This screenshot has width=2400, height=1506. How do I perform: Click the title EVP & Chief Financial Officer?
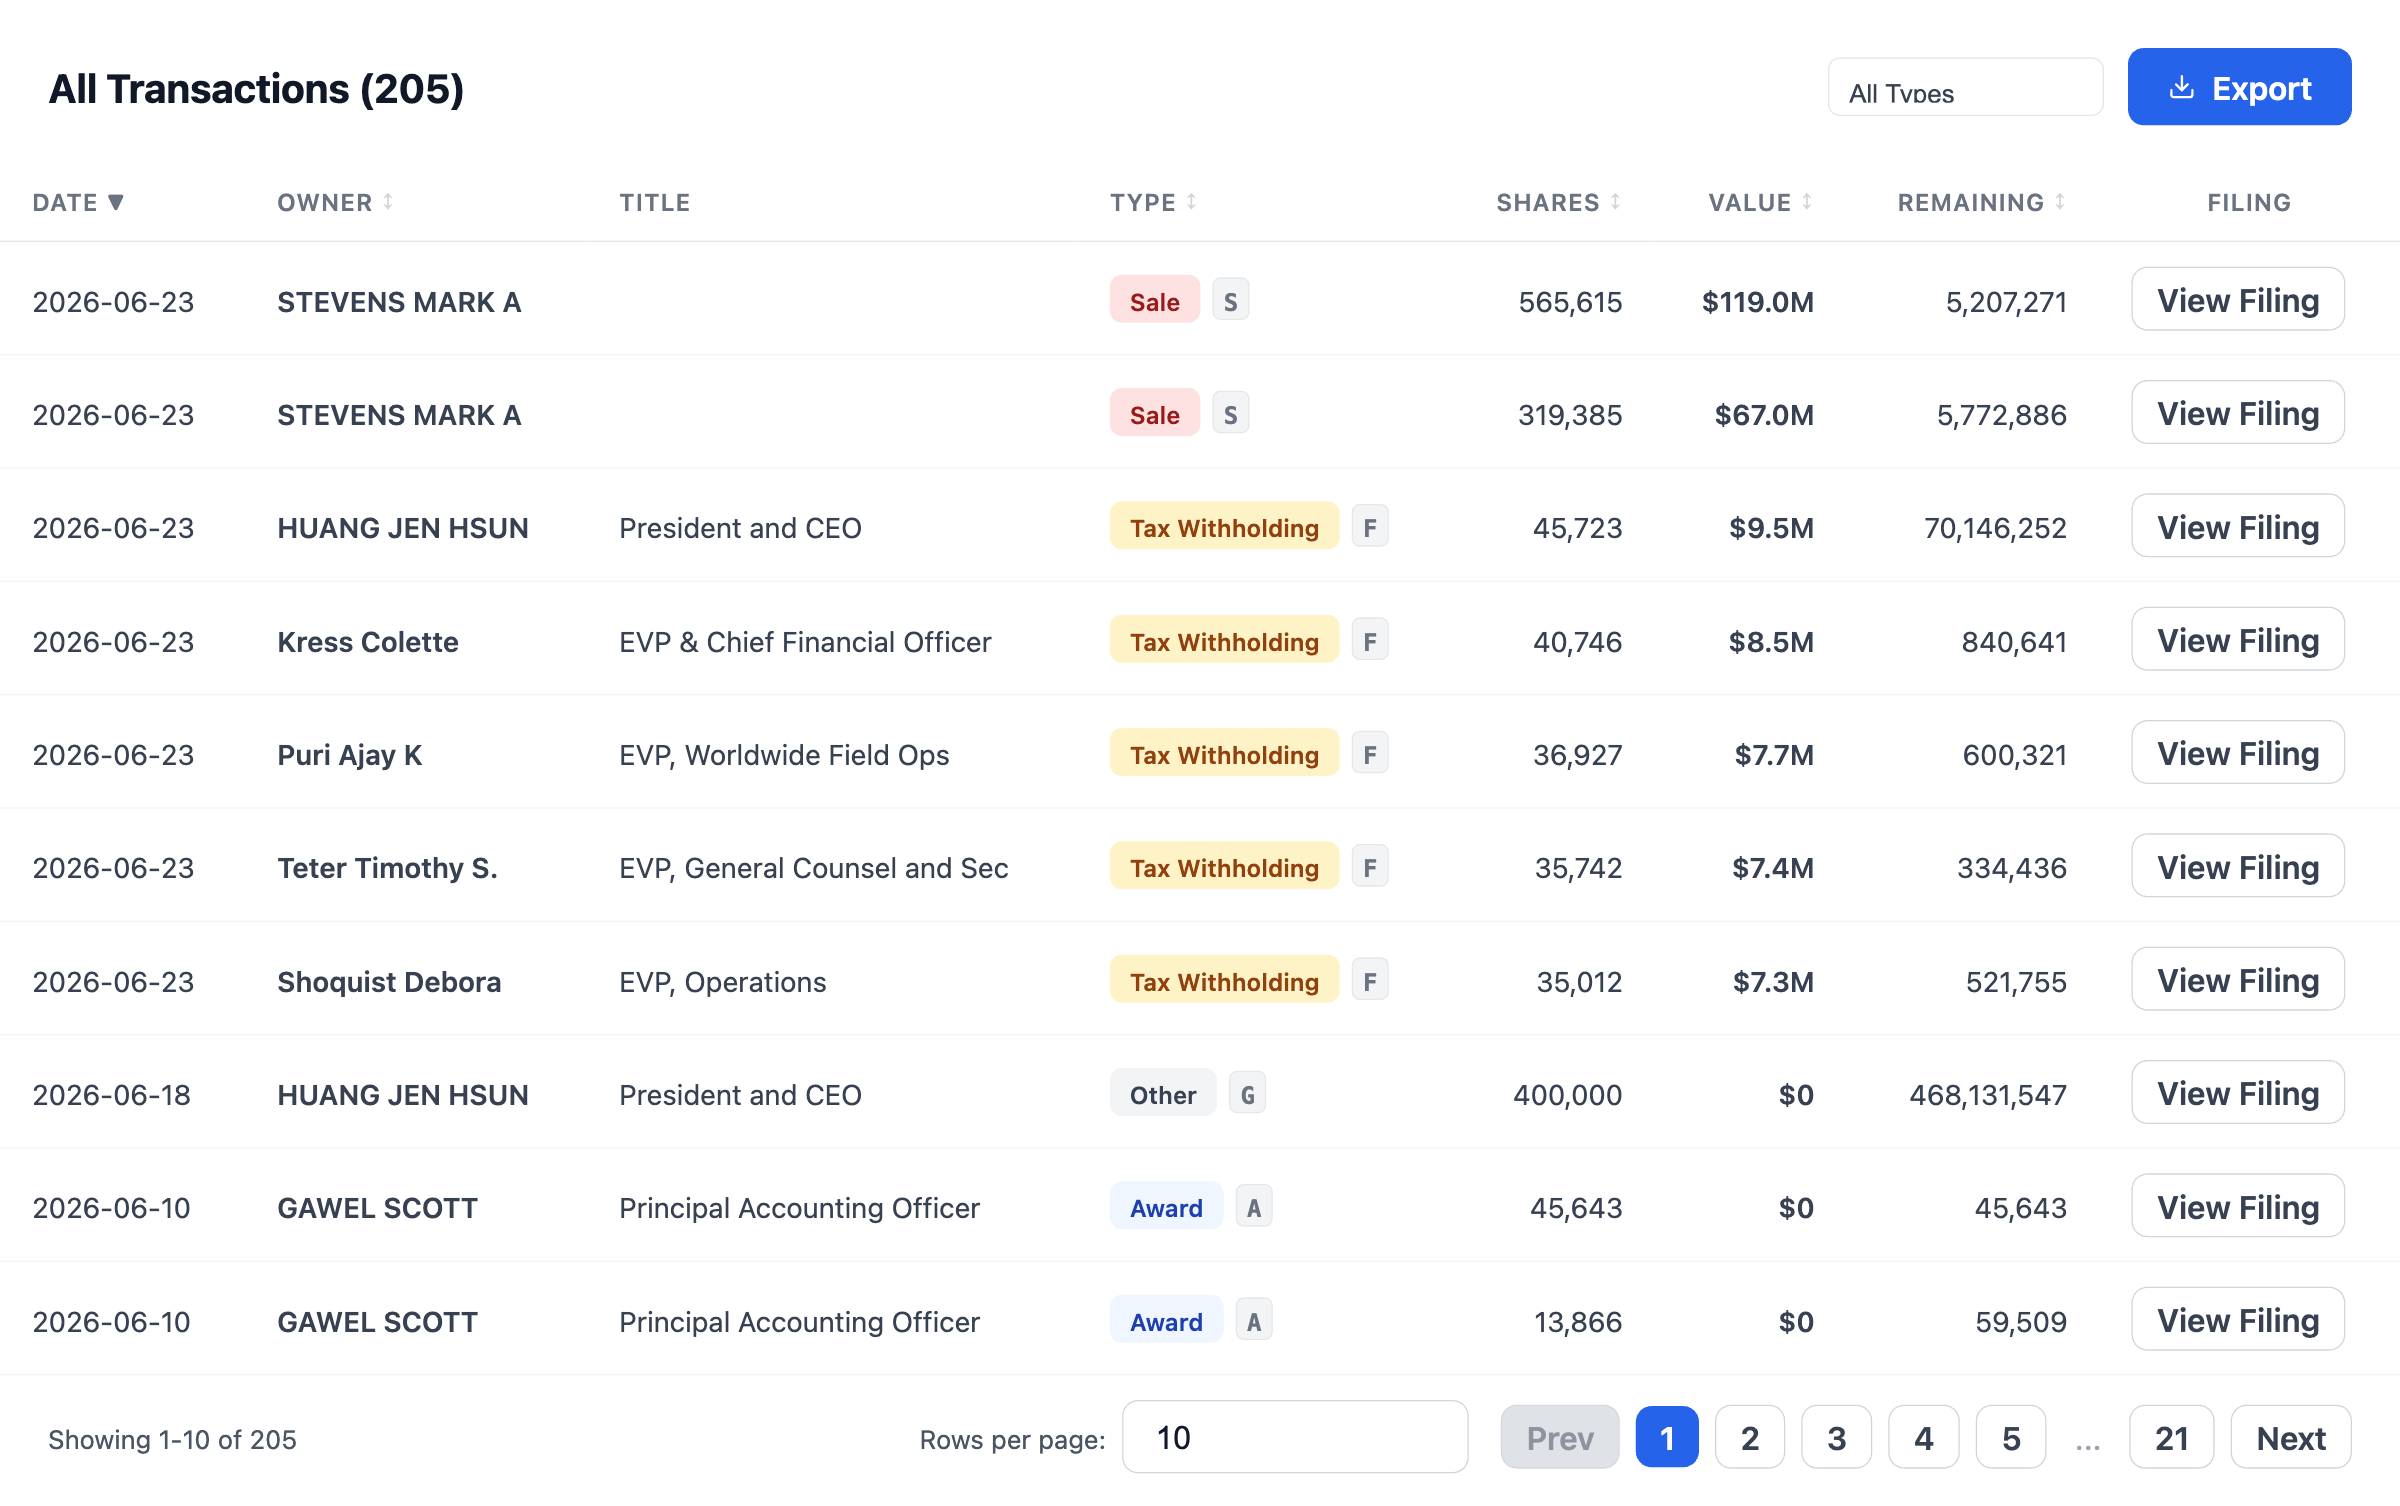pyautogui.click(x=805, y=641)
